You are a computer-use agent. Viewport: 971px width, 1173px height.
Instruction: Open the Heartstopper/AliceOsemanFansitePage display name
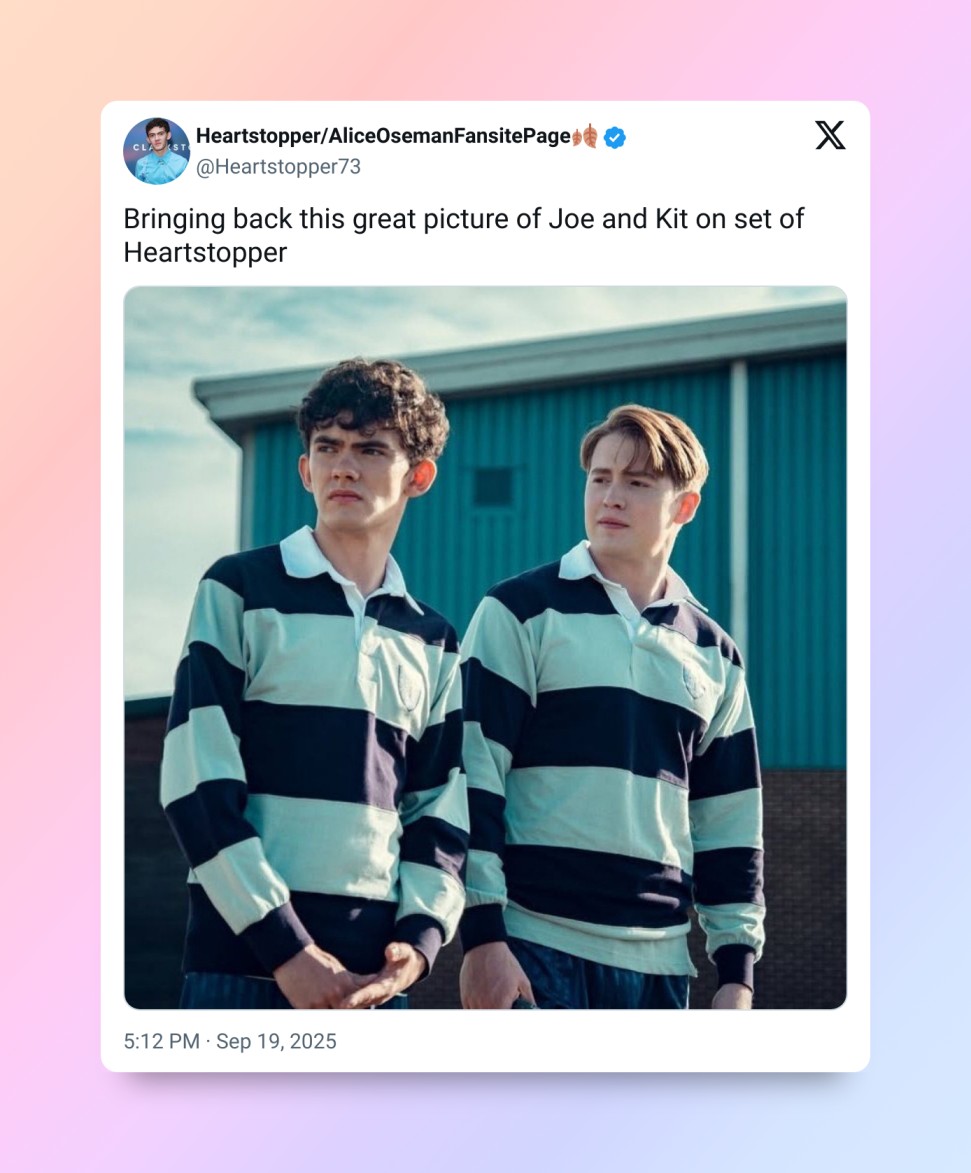pyautogui.click(x=383, y=135)
